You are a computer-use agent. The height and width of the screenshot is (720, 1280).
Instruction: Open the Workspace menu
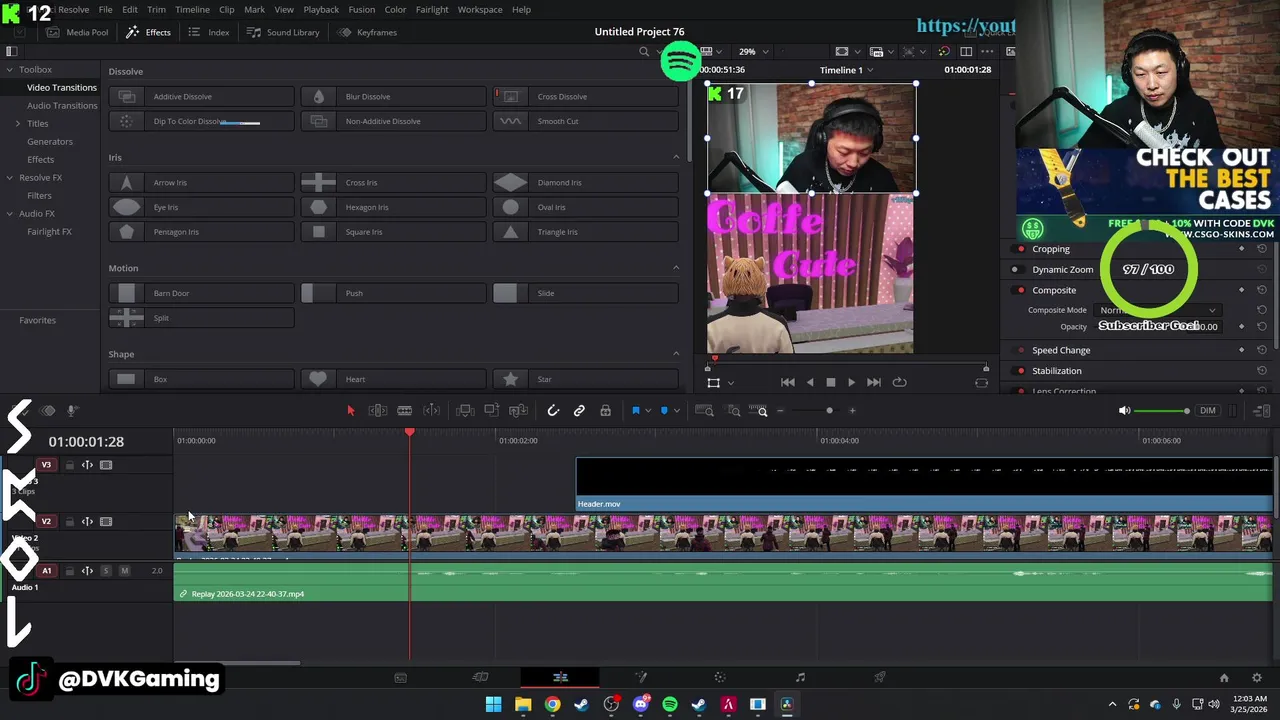(x=480, y=9)
